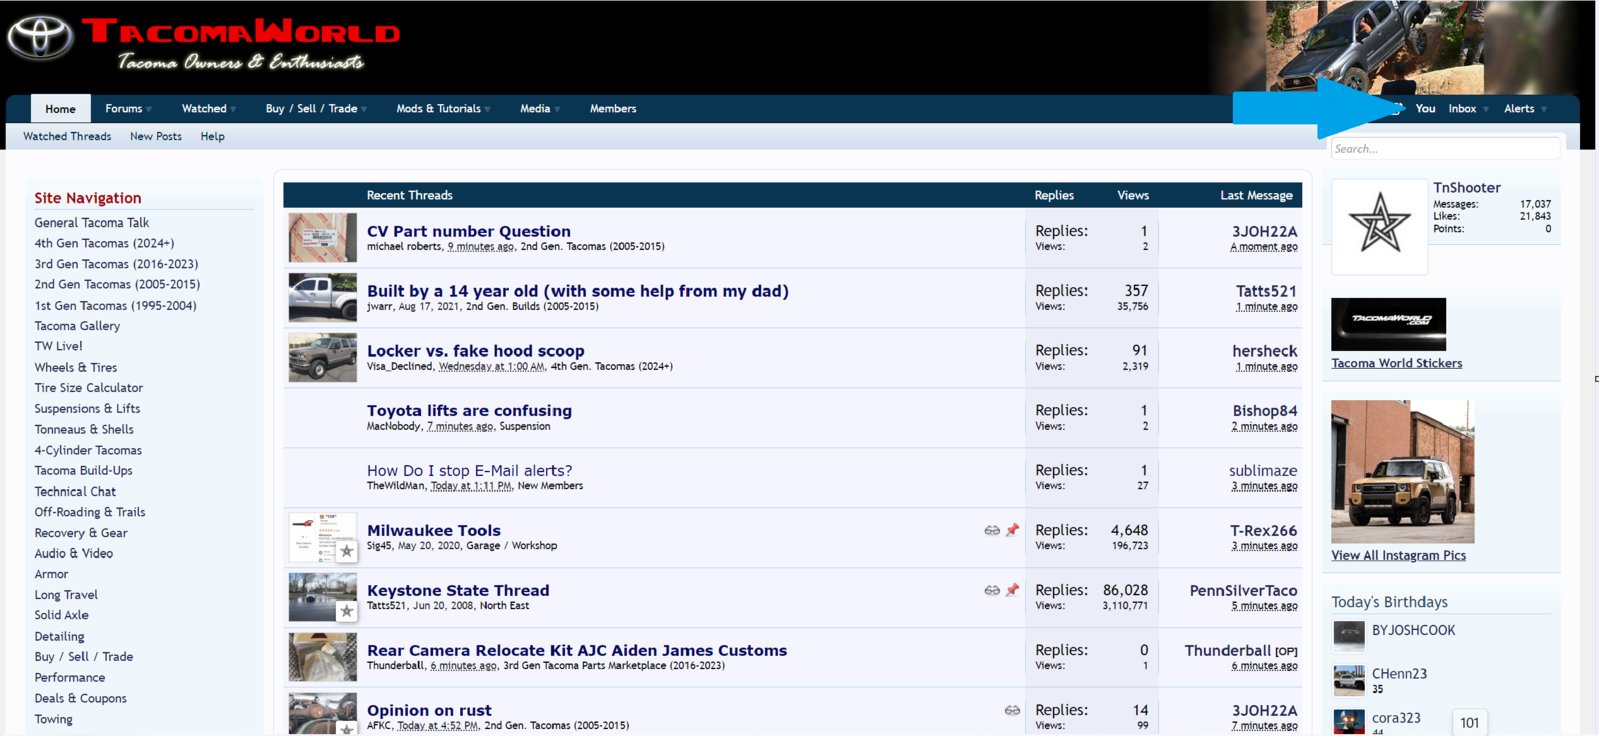Click the watched glasses icon on Keystone State Thread
1599x736 pixels.
tap(992, 591)
